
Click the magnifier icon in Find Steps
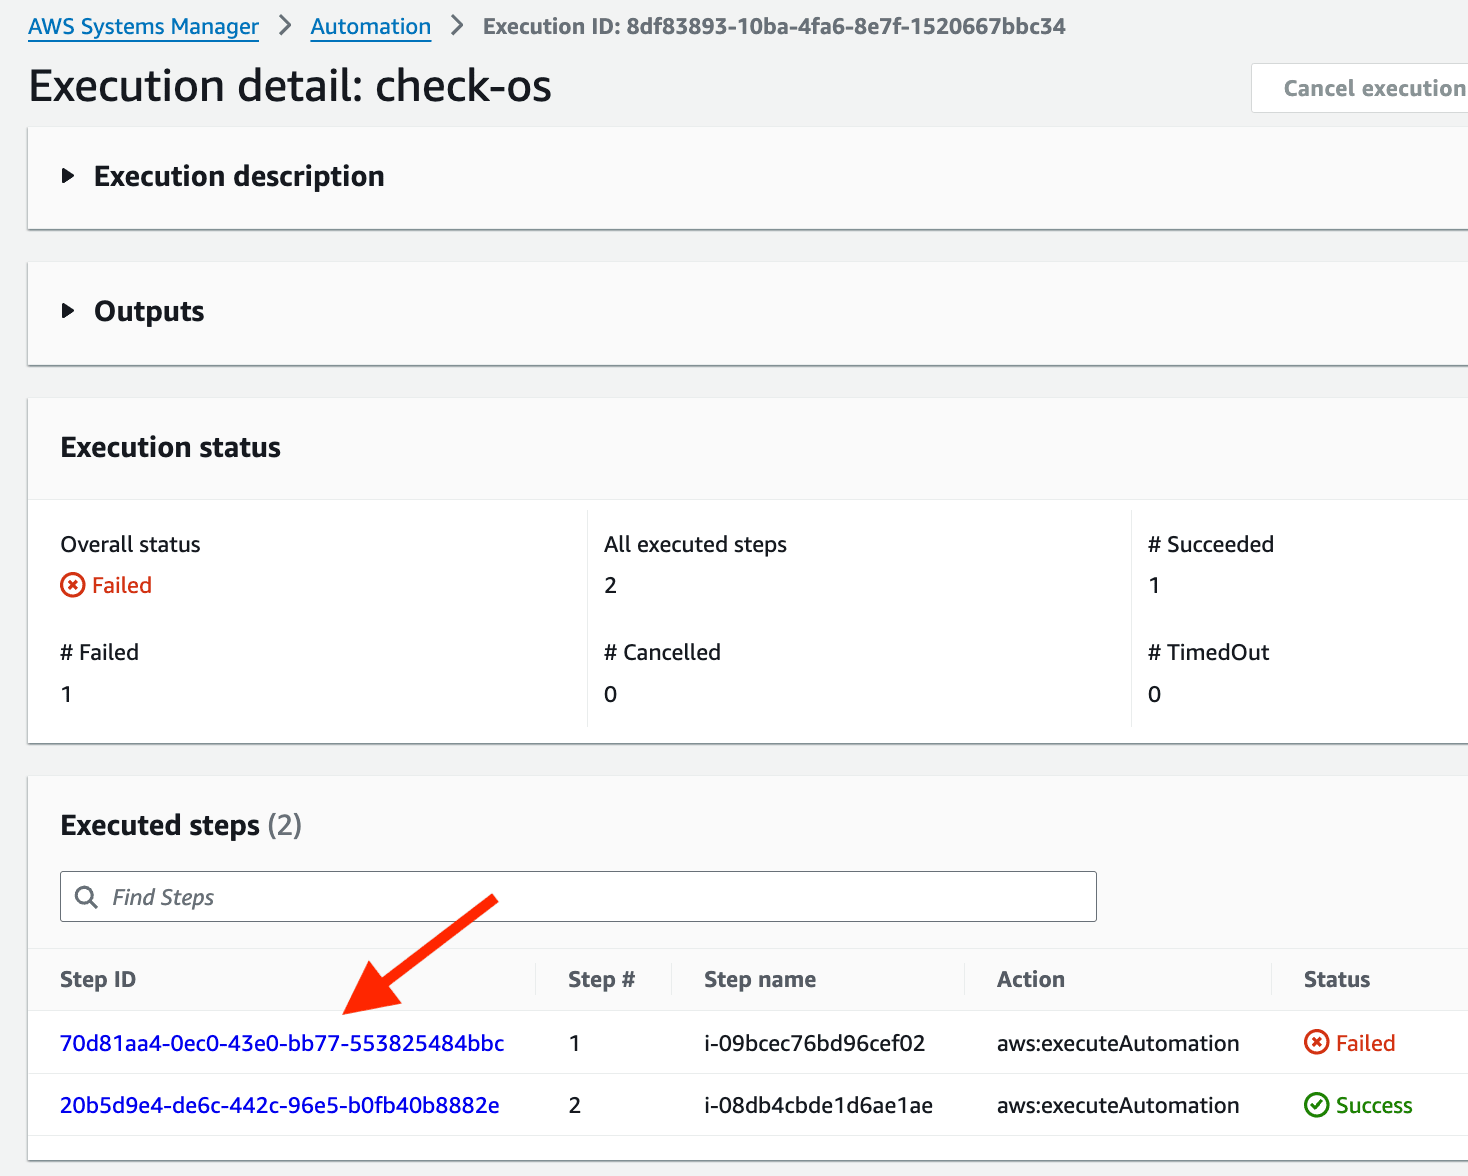[87, 897]
